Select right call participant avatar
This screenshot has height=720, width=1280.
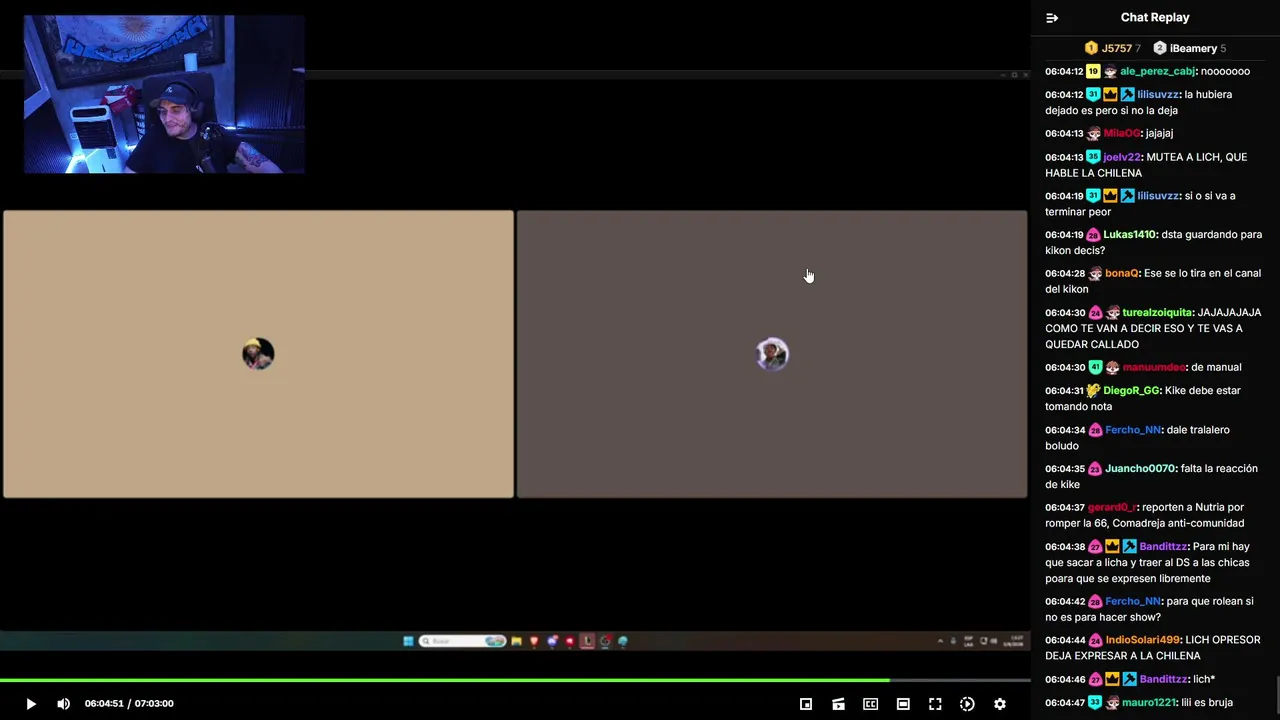click(772, 354)
